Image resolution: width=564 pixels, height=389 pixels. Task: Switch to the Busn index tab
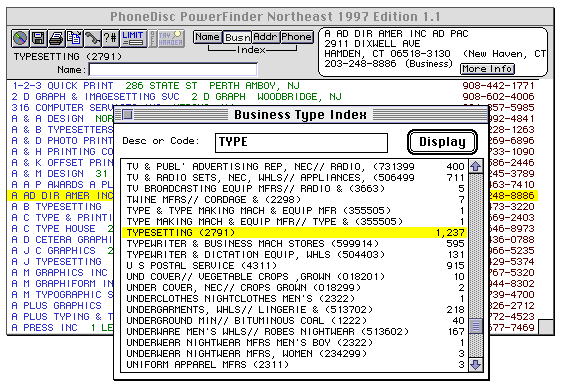(237, 37)
